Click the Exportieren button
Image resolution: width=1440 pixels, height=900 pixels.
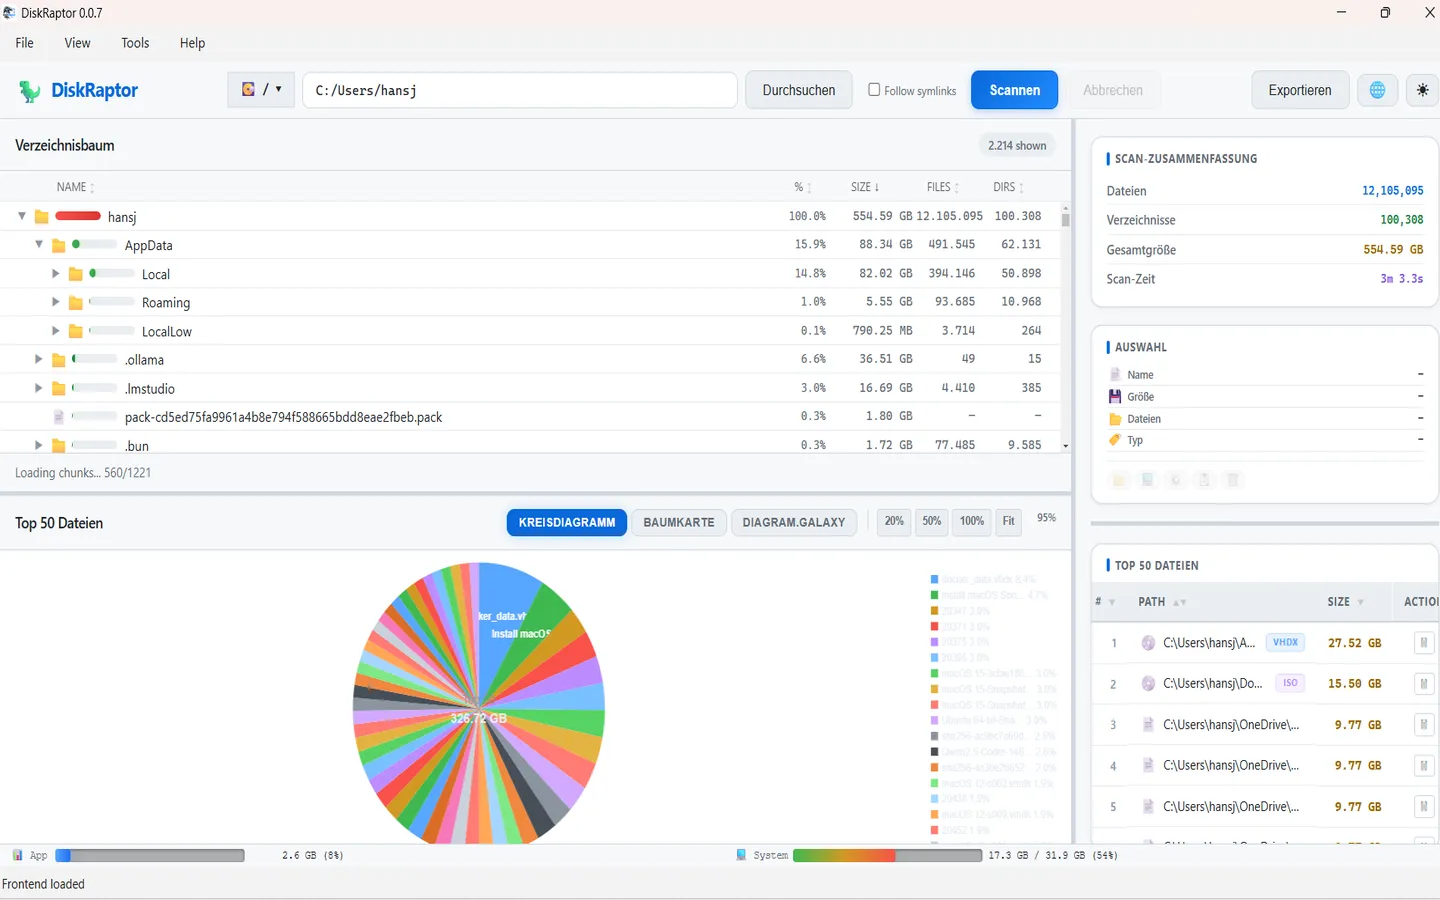point(1300,90)
